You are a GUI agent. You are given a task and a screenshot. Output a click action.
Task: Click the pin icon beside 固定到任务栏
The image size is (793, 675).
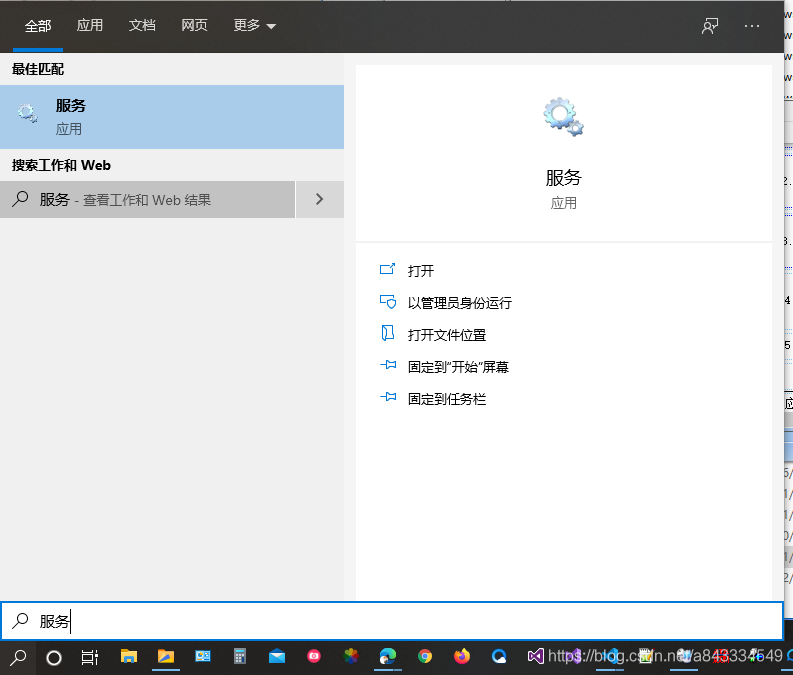(x=388, y=397)
